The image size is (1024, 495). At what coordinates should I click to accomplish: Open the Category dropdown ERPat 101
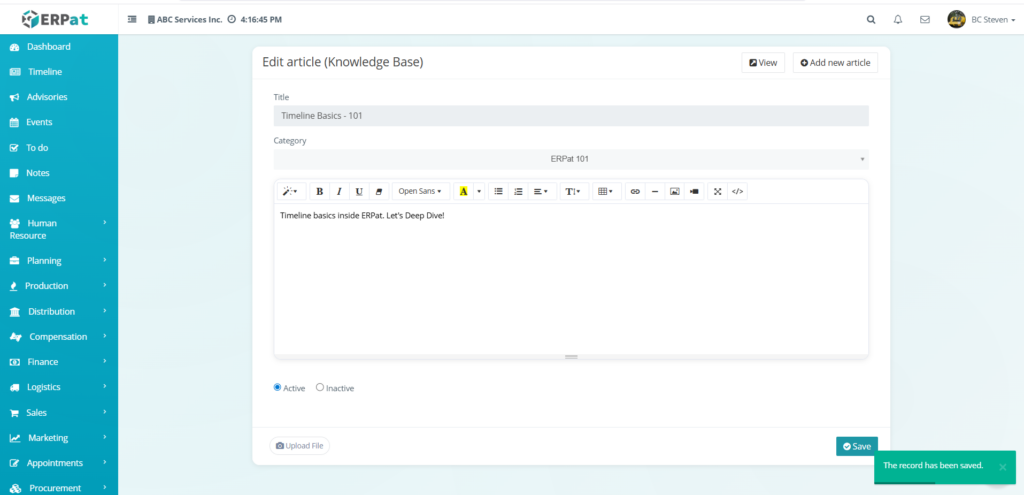pyautogui.click(x=571, y=159)
